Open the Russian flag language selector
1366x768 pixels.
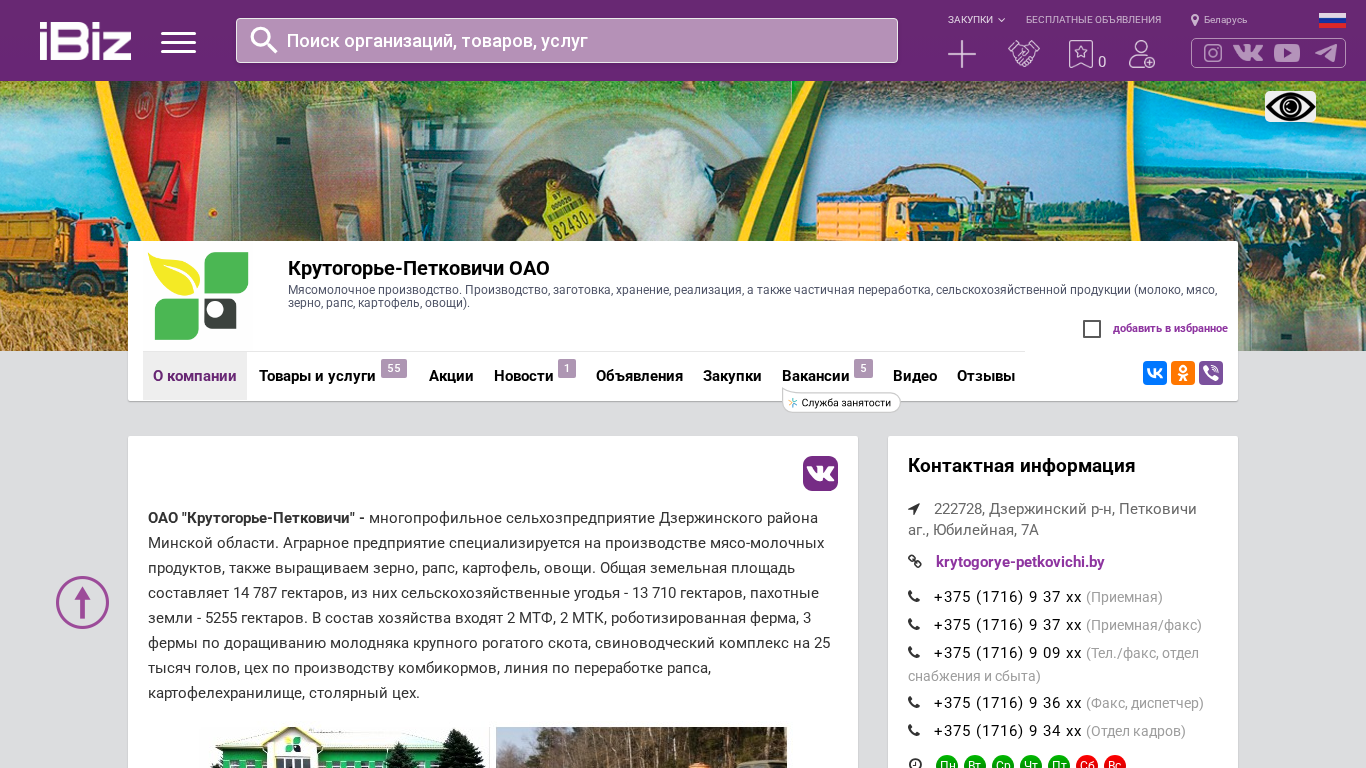pyautogui.click(x=1332, y=20)
